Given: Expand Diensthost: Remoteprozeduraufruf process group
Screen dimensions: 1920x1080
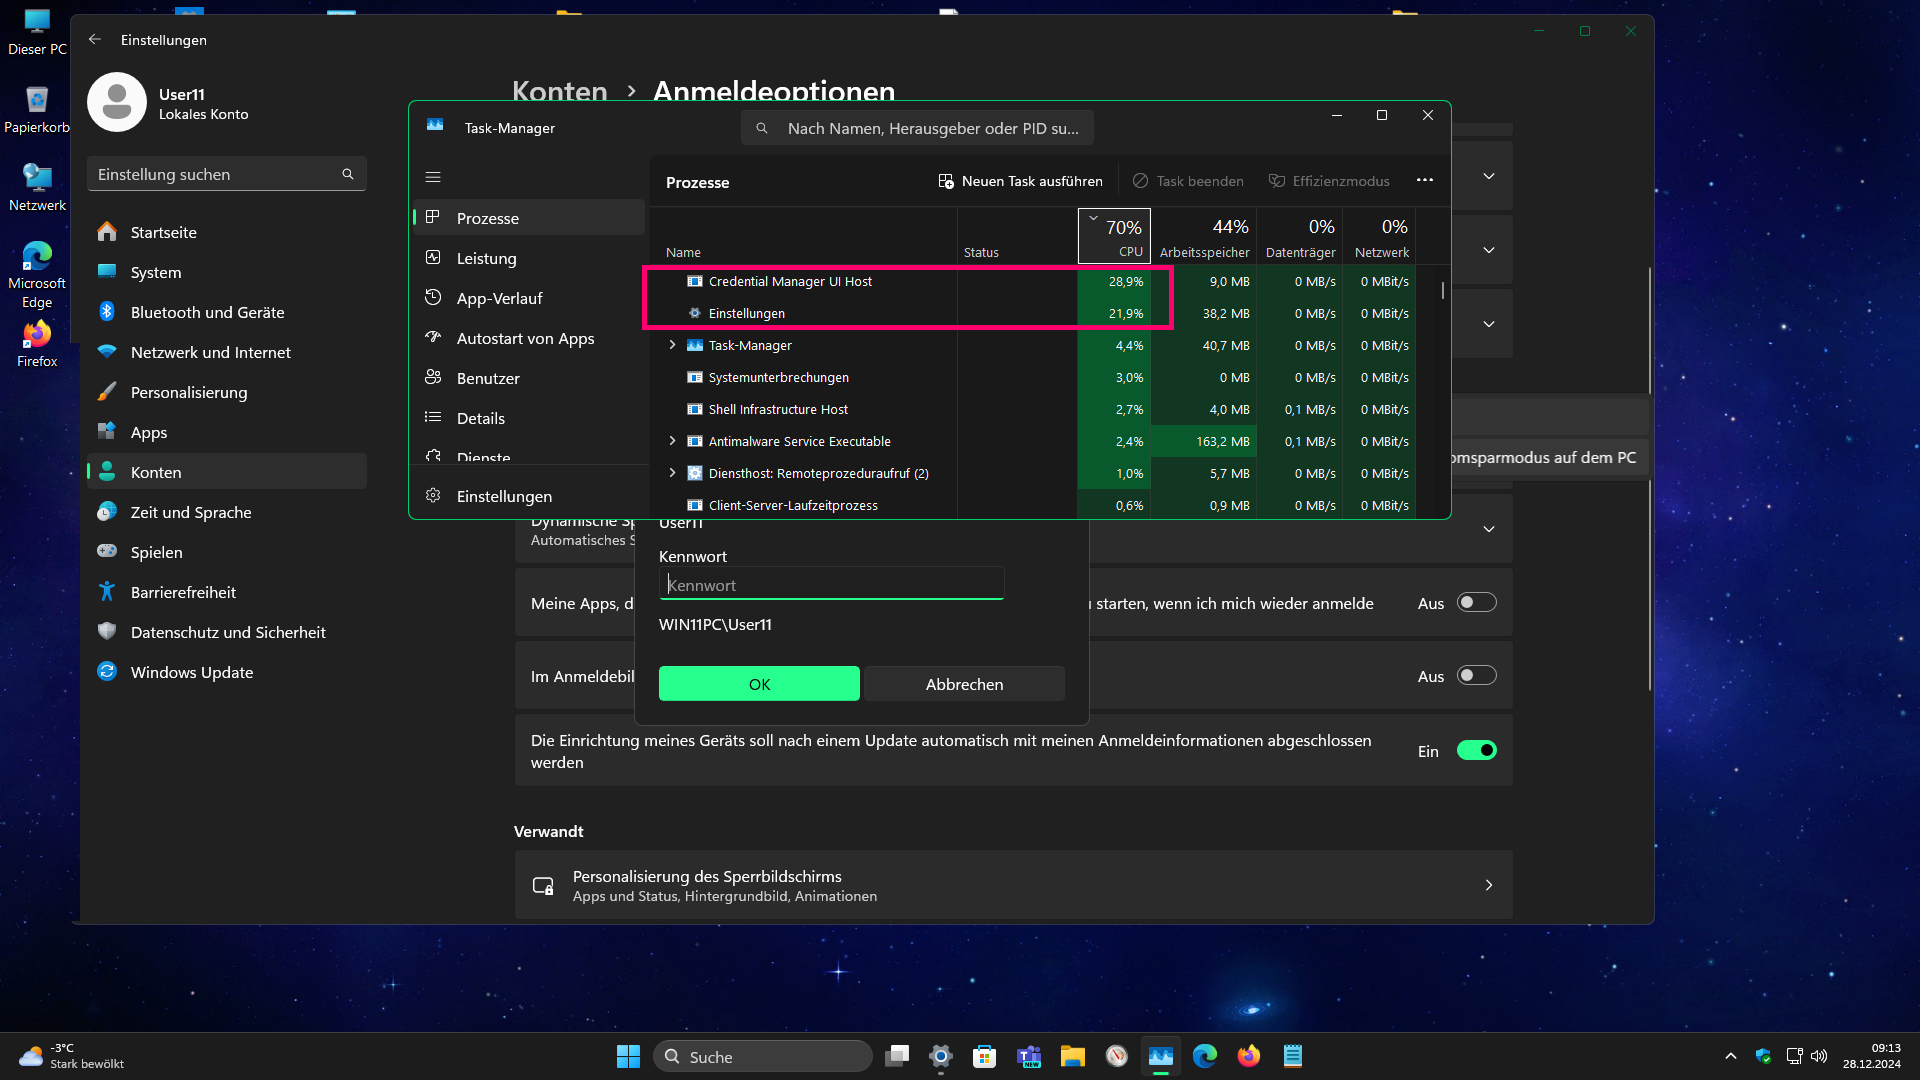Looking at the screenshot, I should pyautogui.click(x=672, y=473).
